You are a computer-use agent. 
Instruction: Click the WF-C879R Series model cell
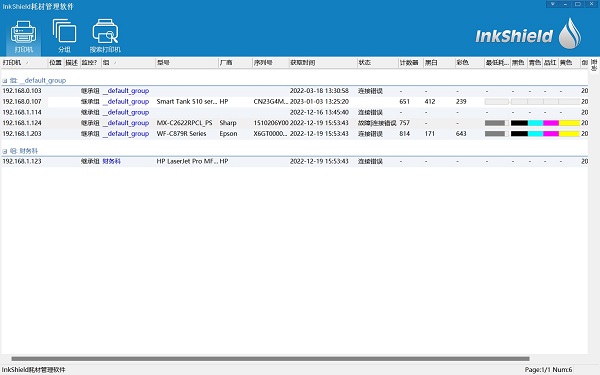coord(181,134)
